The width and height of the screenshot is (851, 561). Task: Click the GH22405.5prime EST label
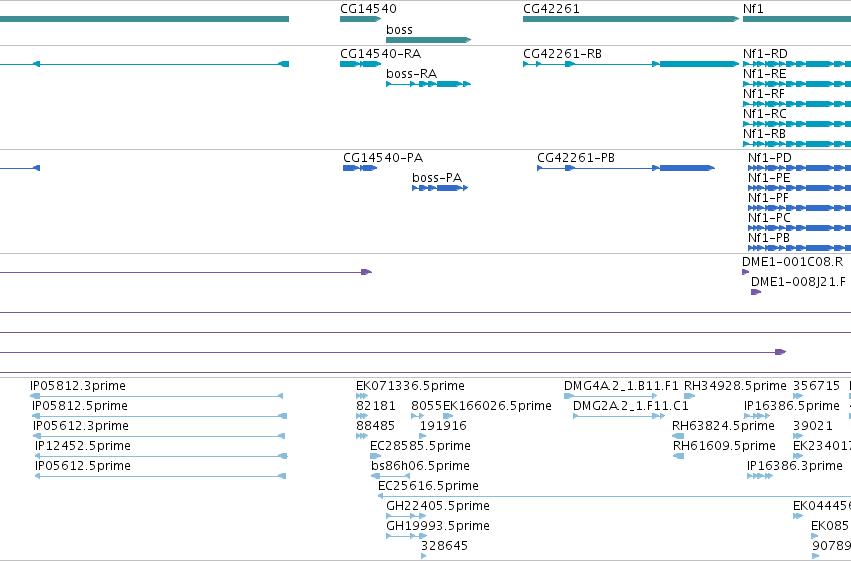[x=438, y=506]
